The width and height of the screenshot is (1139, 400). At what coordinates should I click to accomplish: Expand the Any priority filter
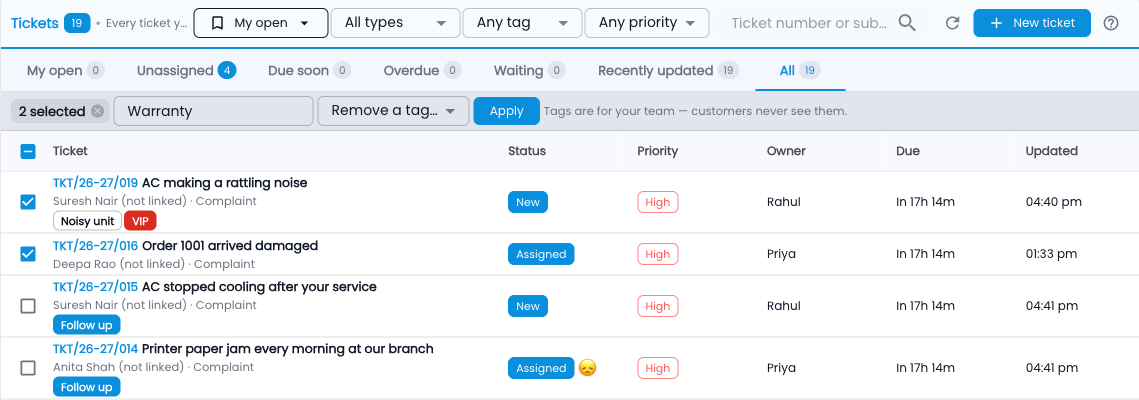click(646, 23)
